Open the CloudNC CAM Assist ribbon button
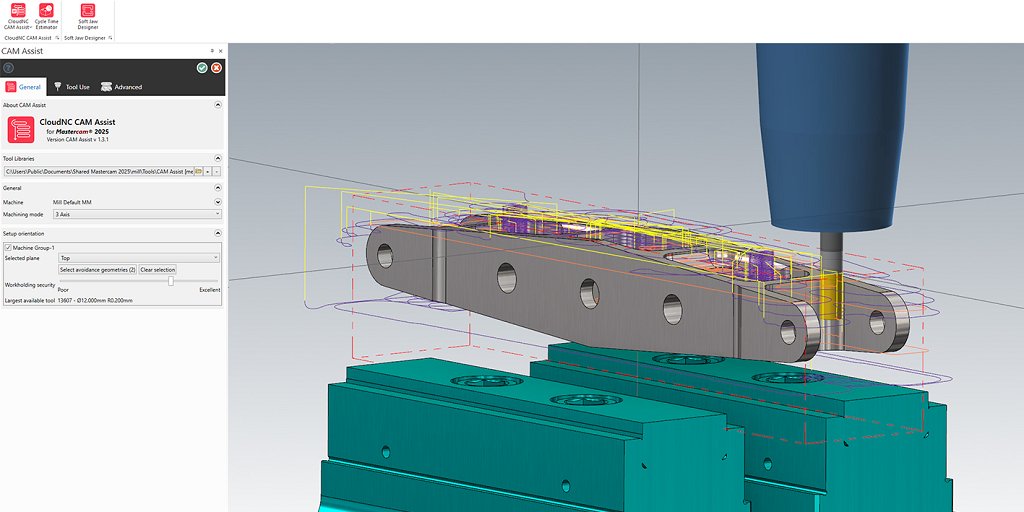This screenshot has width=1024, height=512. pyautogui.click(x=17, y=14)
